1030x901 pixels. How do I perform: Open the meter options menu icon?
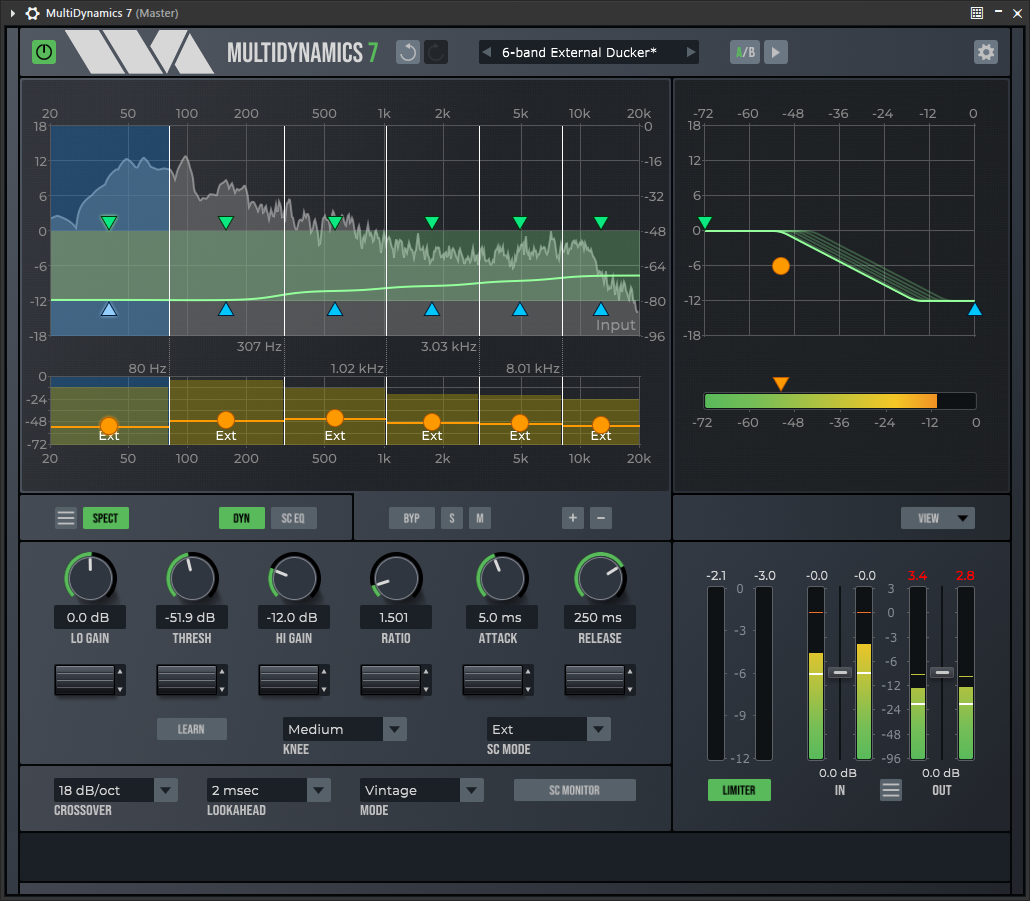(x=891, y=790)
